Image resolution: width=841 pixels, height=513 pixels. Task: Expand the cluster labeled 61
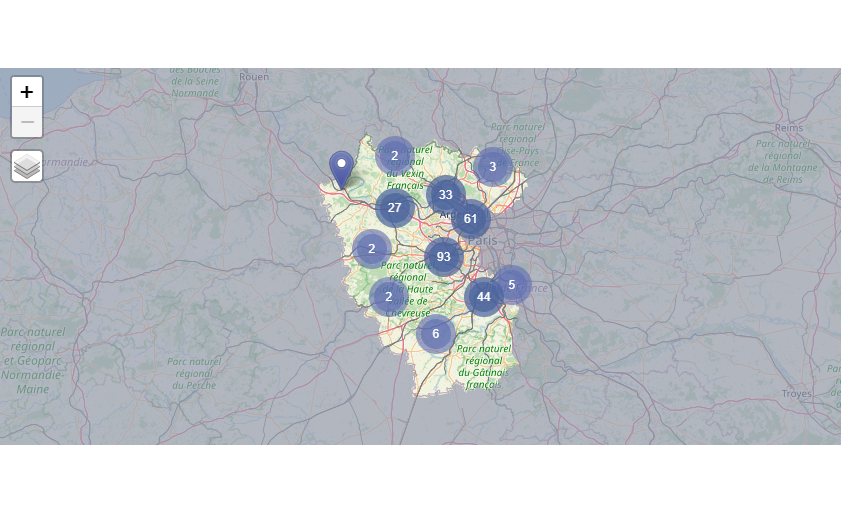click(470, 219)
